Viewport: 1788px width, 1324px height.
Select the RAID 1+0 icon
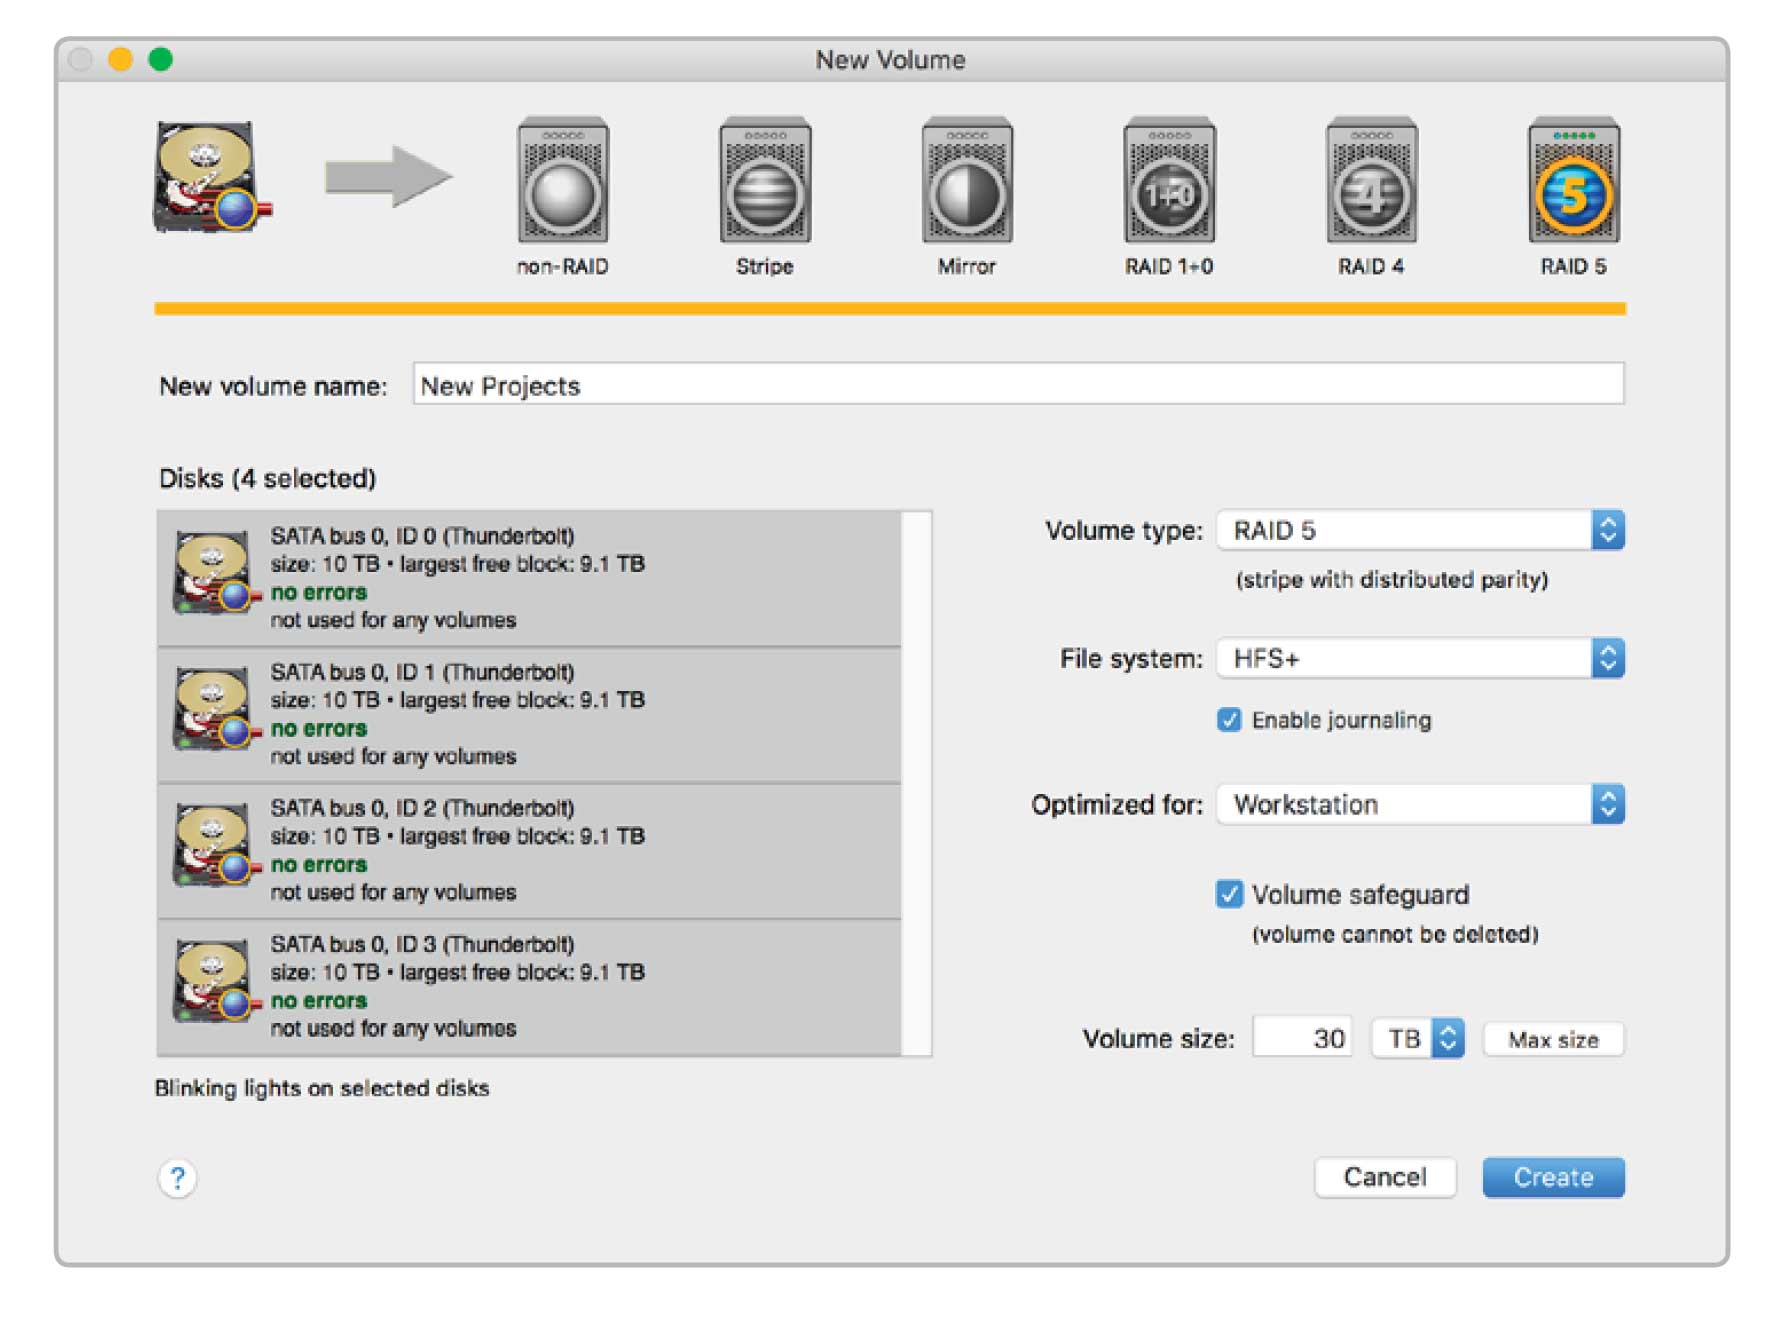click(x=1169, y=182)
